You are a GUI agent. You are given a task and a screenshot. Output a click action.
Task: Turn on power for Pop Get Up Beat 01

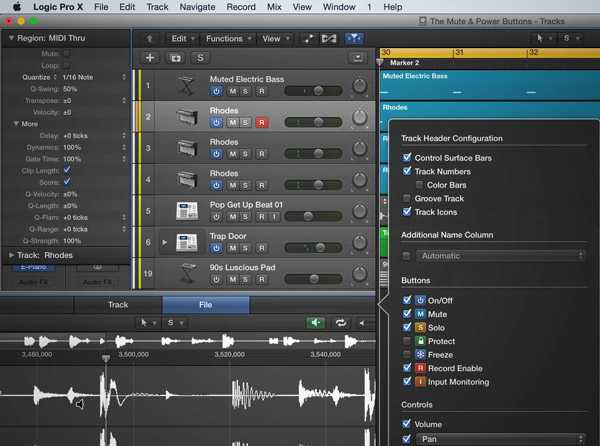pyautogui.click(x=216, y=217)
